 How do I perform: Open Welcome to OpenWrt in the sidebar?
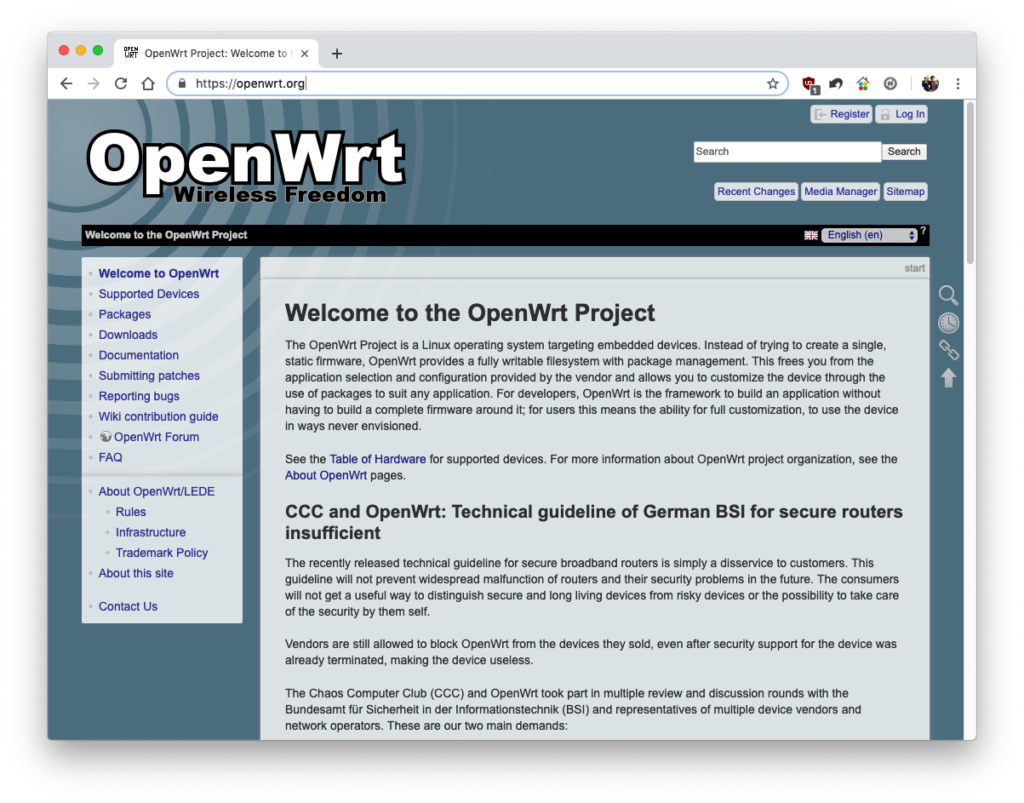[x=159, y=274]
